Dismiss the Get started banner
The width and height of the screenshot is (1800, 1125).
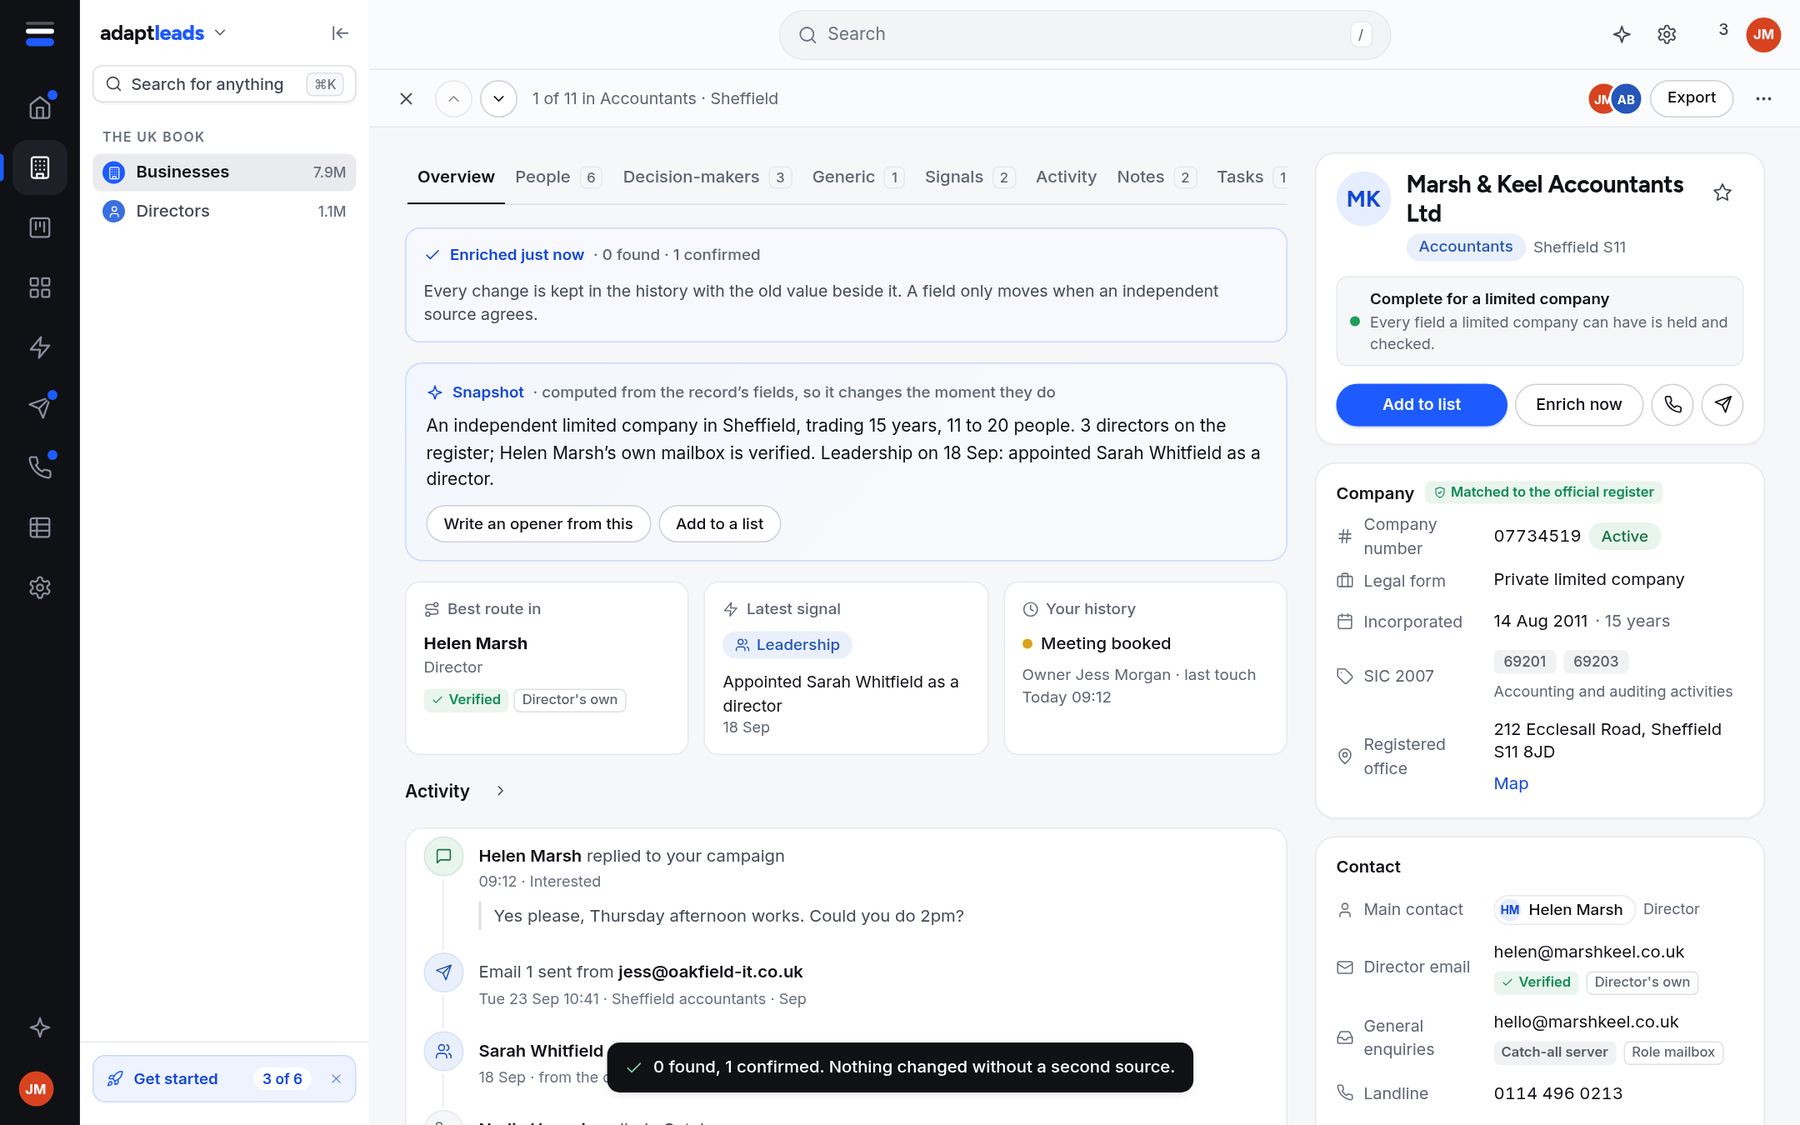point(336,1079)
